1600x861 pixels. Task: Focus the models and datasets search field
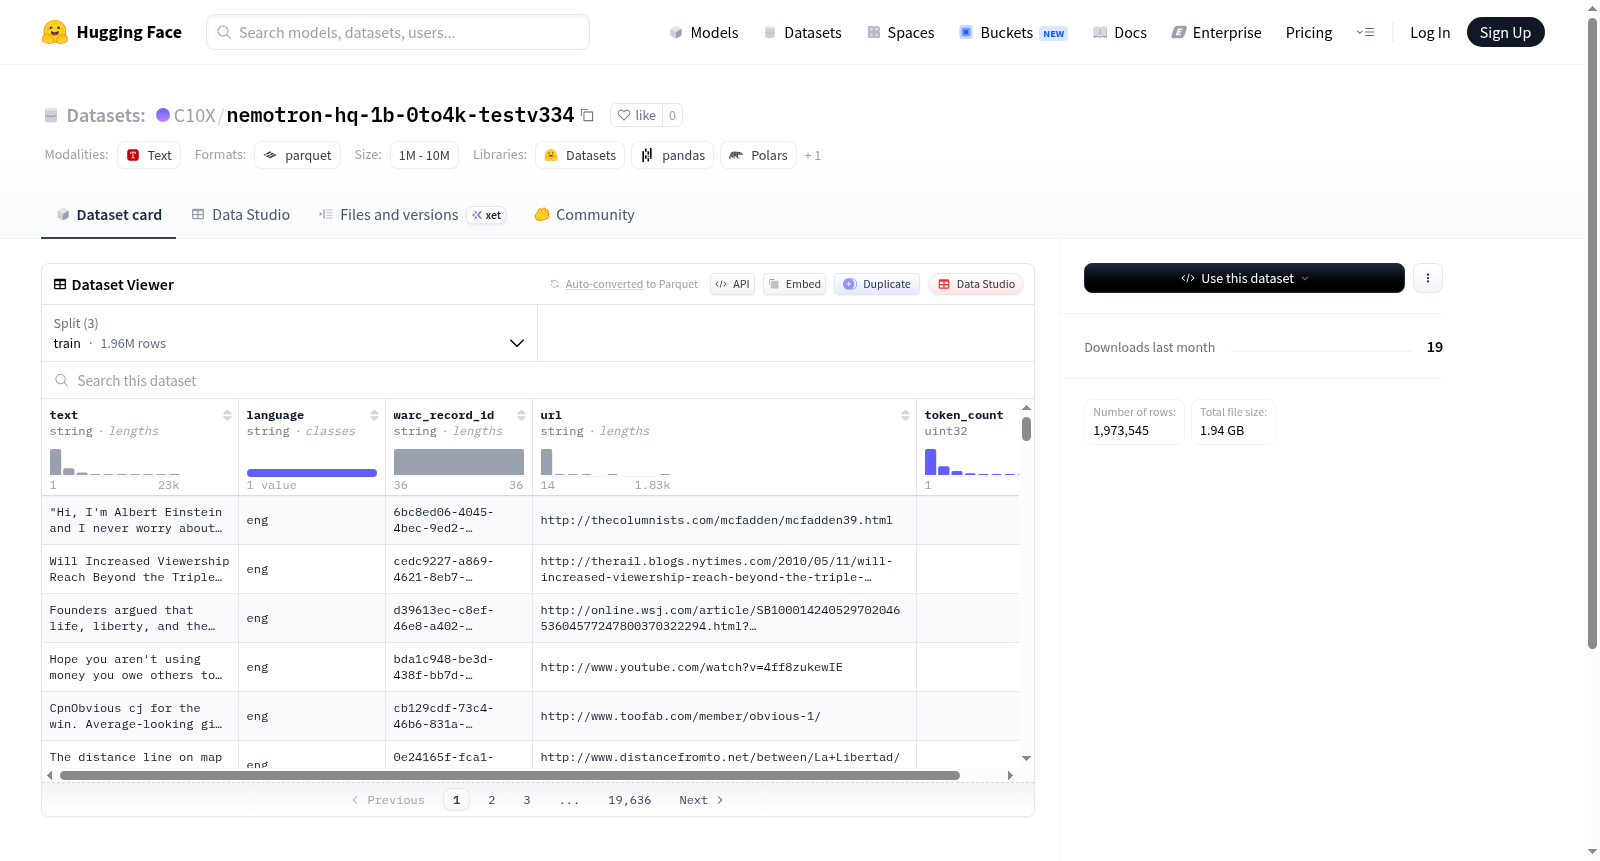(x=398, y=32)
